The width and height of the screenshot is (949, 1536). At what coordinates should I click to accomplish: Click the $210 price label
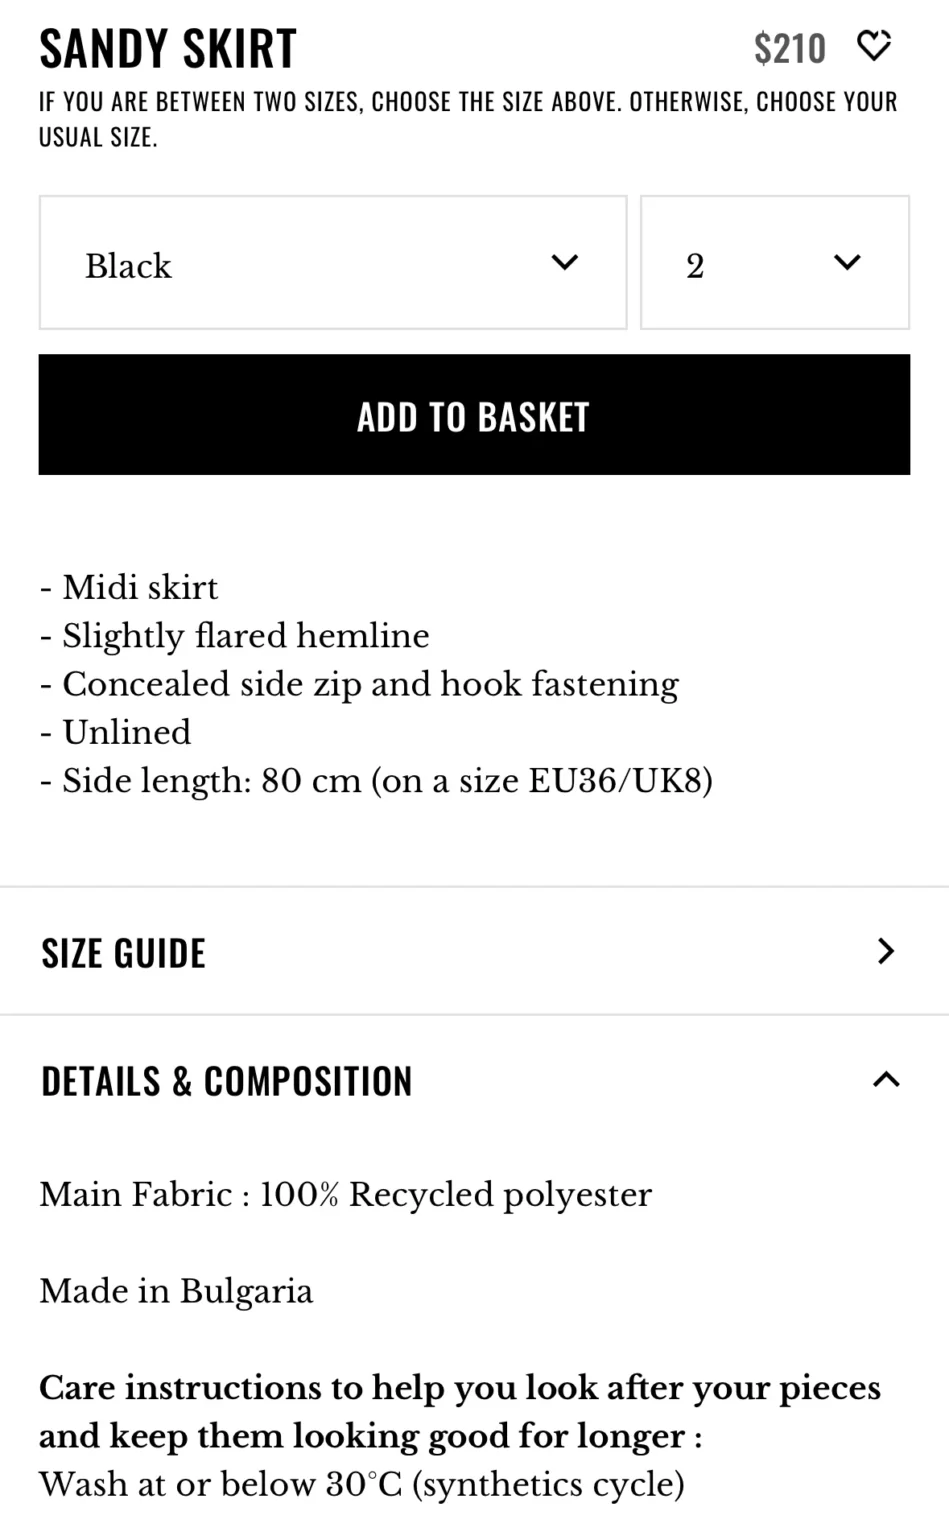(790, 48)
